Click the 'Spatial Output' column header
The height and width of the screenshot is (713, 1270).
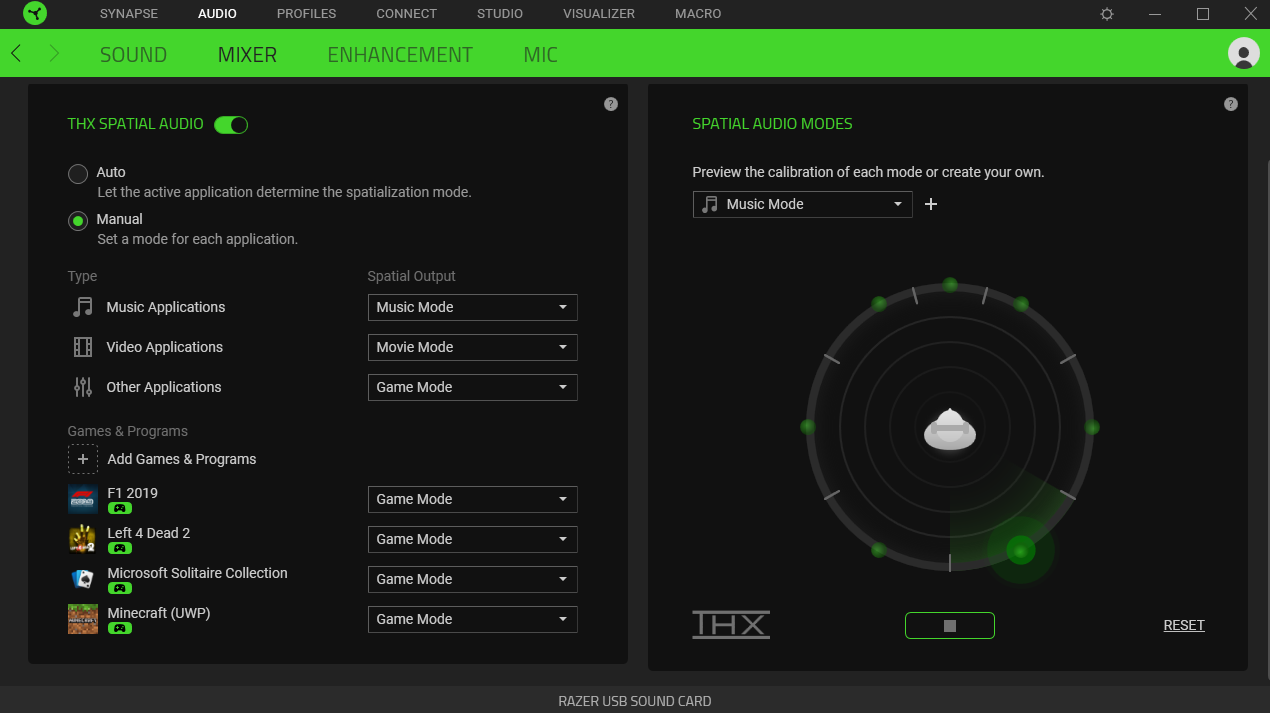click(411, 276)
